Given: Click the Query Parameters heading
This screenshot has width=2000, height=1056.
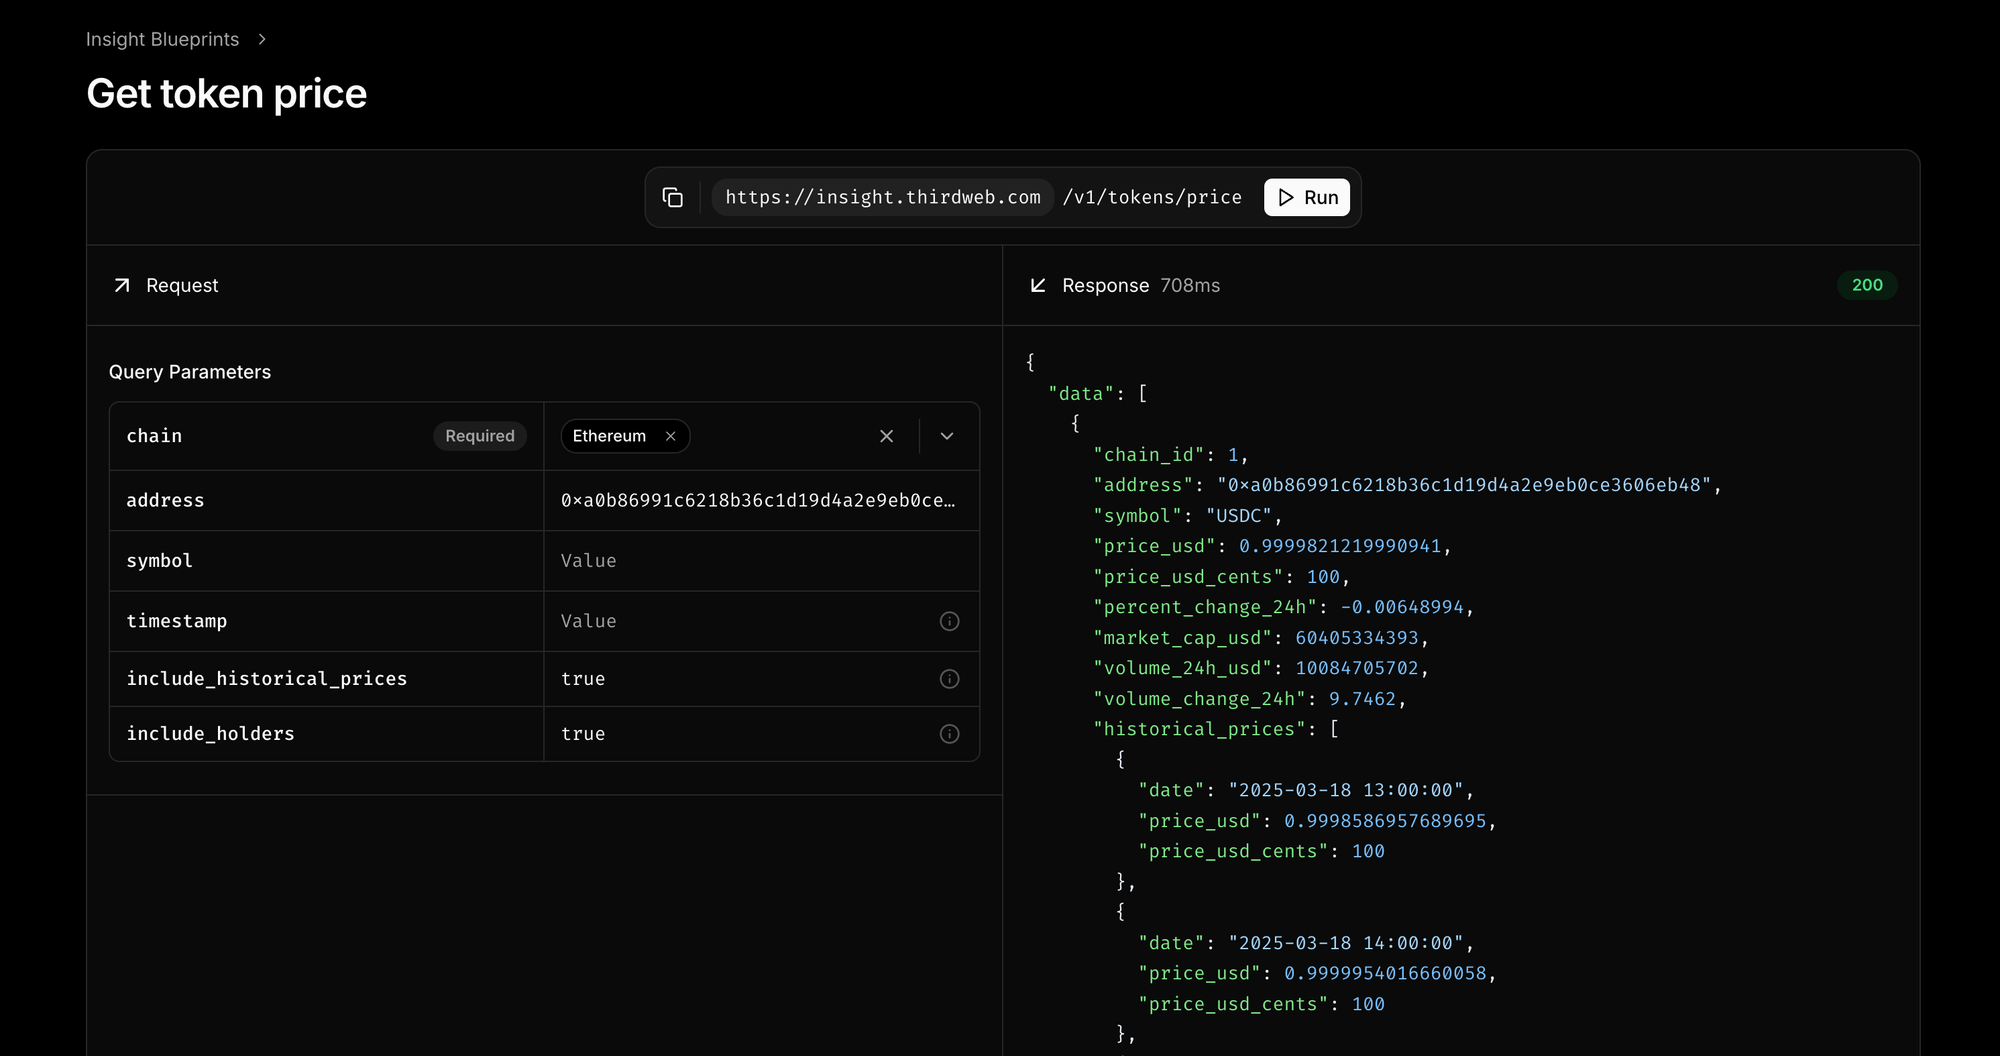Looking at the screenshot, I should click(x=190, y=372).
